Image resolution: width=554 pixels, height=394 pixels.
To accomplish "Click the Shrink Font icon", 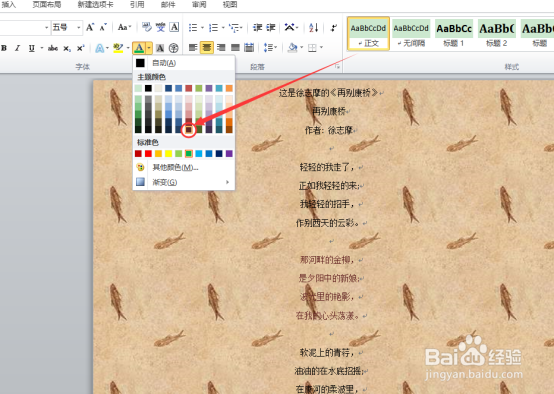I will [103, 27].
